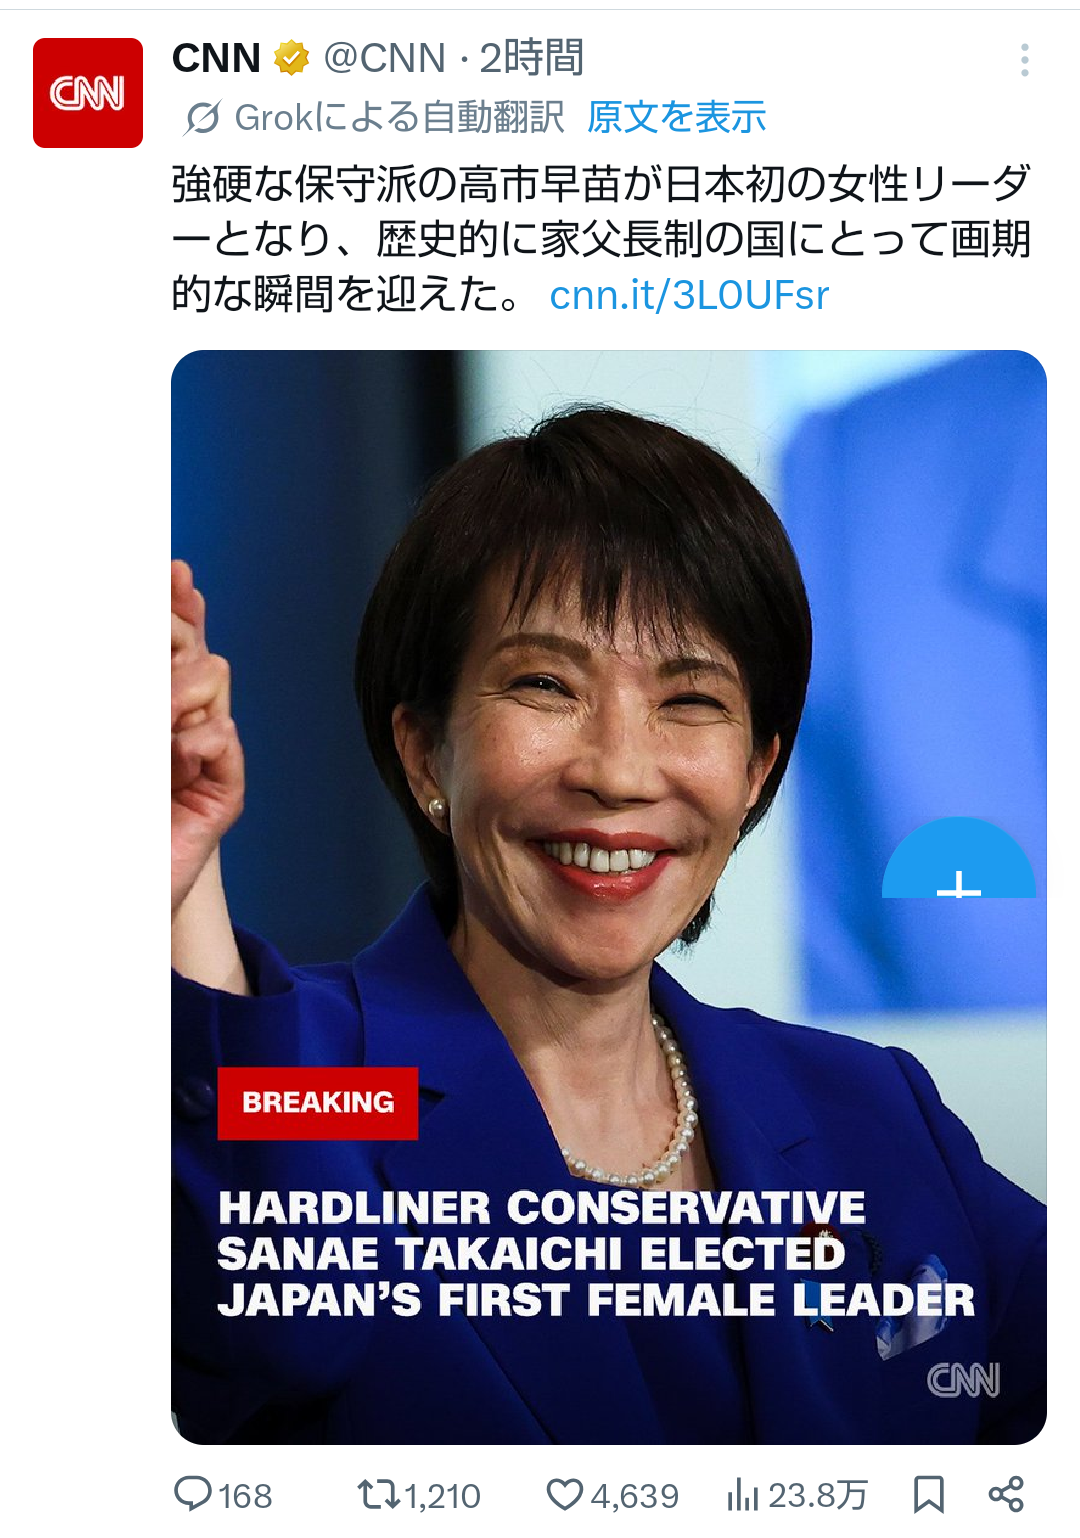Open the three-dot more options menu
Screen dimensions: 1080x1538
pos(1024,60)
